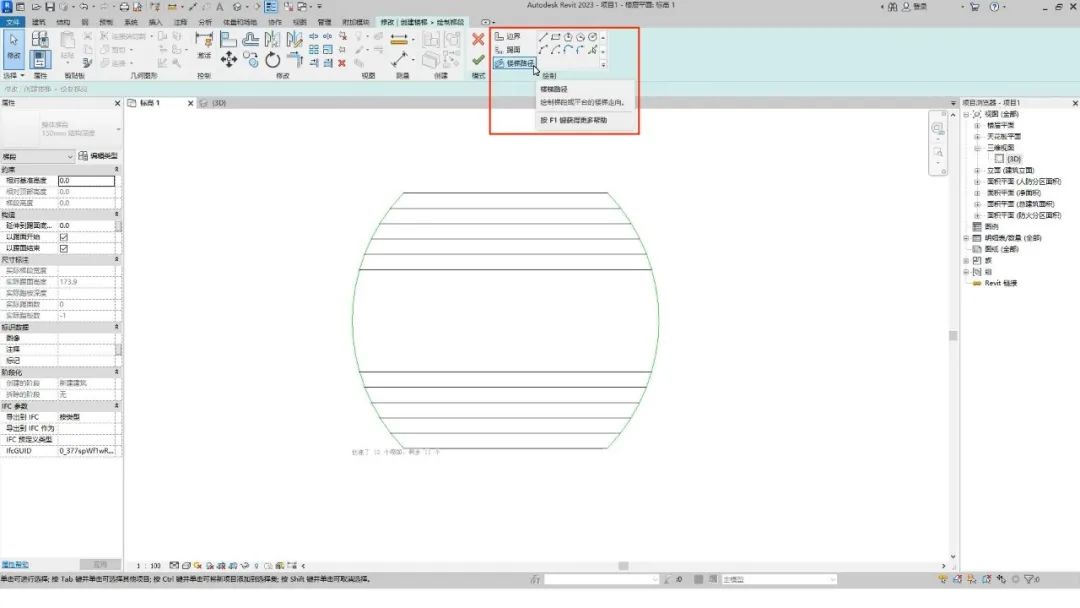Viewport: 1080px width, 608px height.
Task: Click the red X cancel edit mode icon
Action: point(478,40)
